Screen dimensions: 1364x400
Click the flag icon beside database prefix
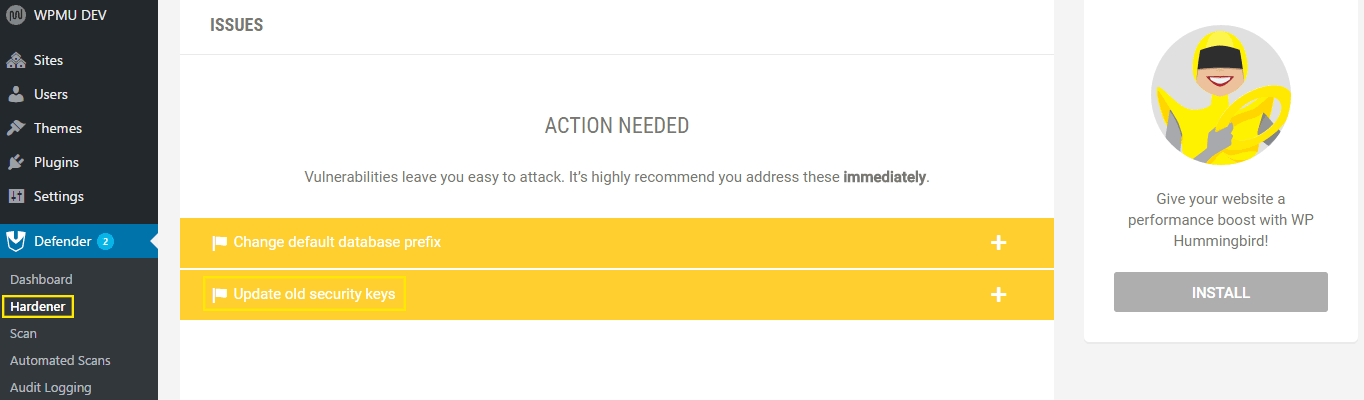point(219,243)
